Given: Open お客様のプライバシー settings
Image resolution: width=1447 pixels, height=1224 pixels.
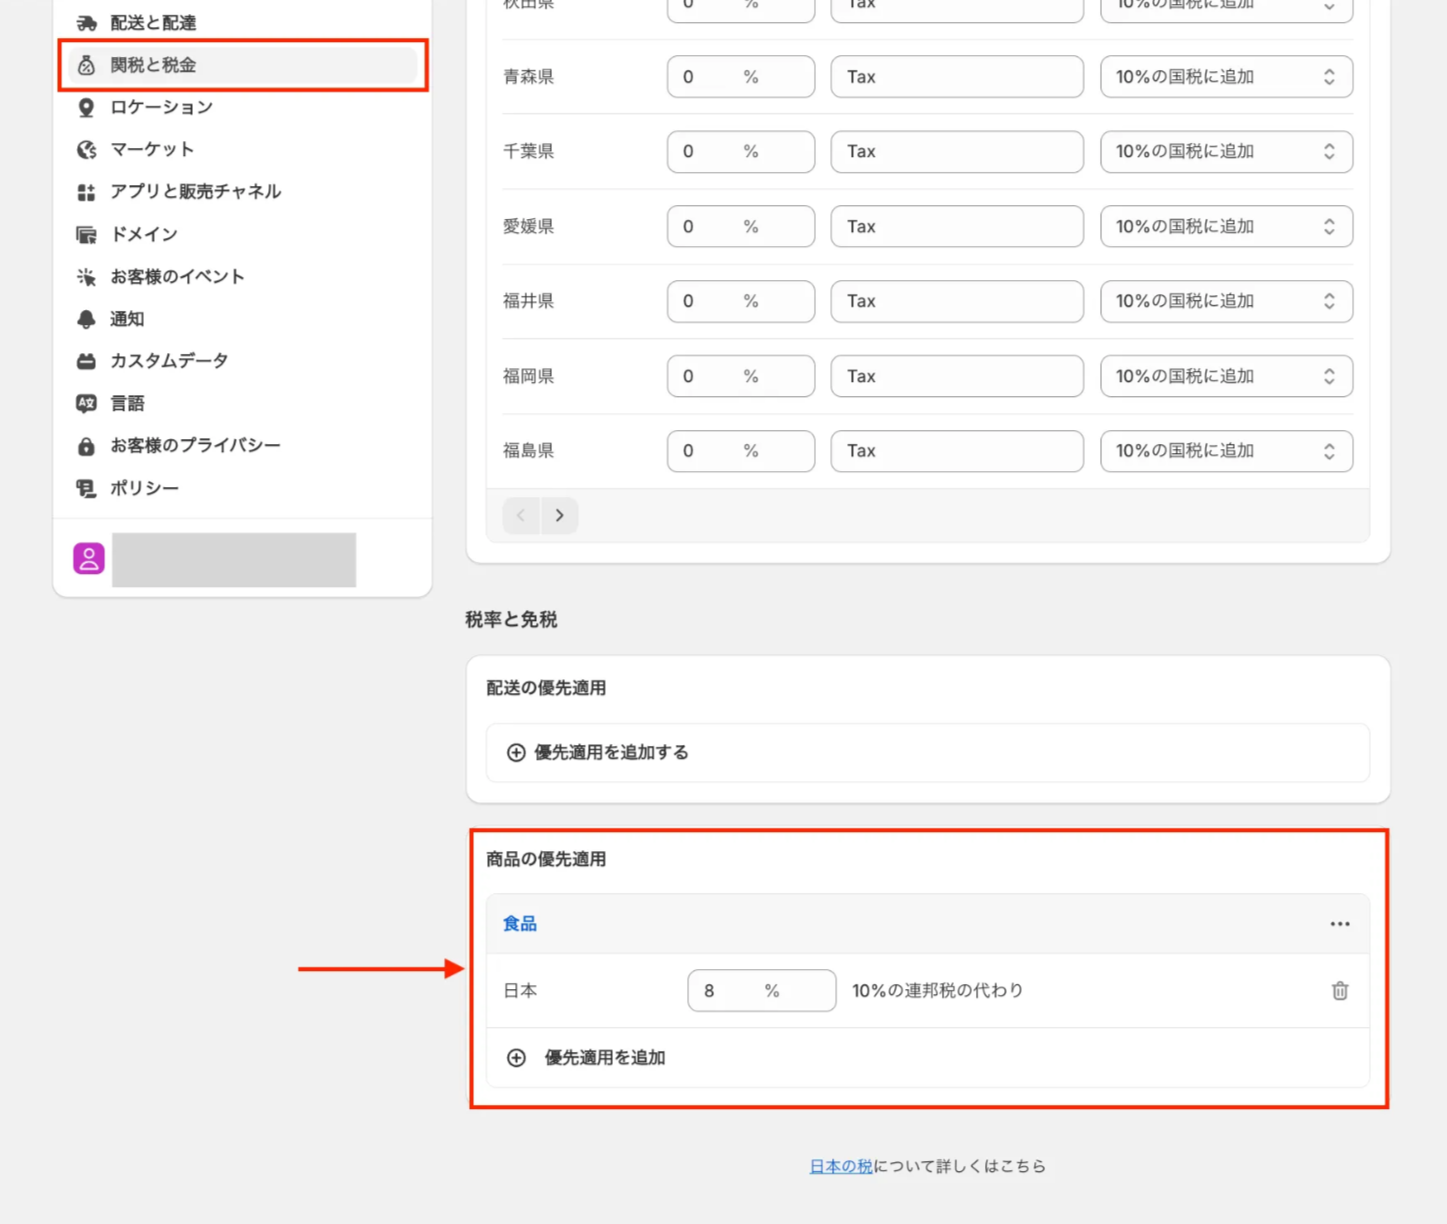Looking at the screenshot, I should (243, 446).
